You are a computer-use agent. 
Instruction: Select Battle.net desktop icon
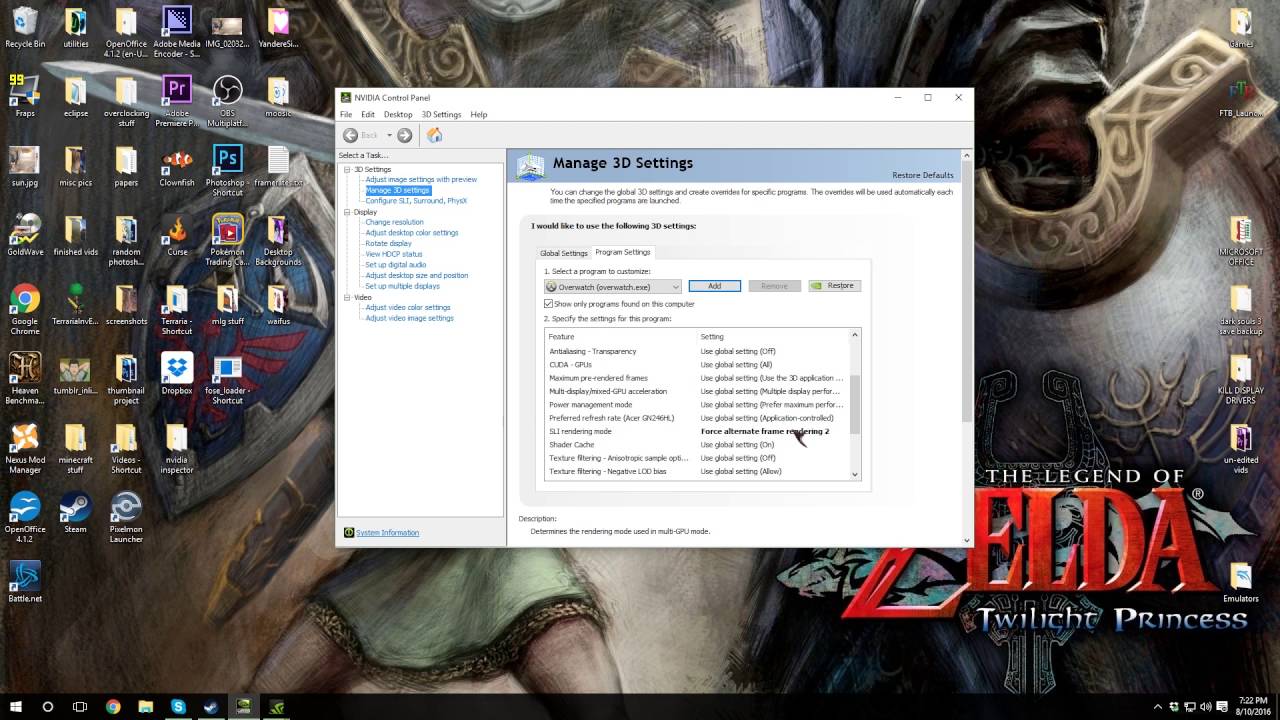pos(25,582)
